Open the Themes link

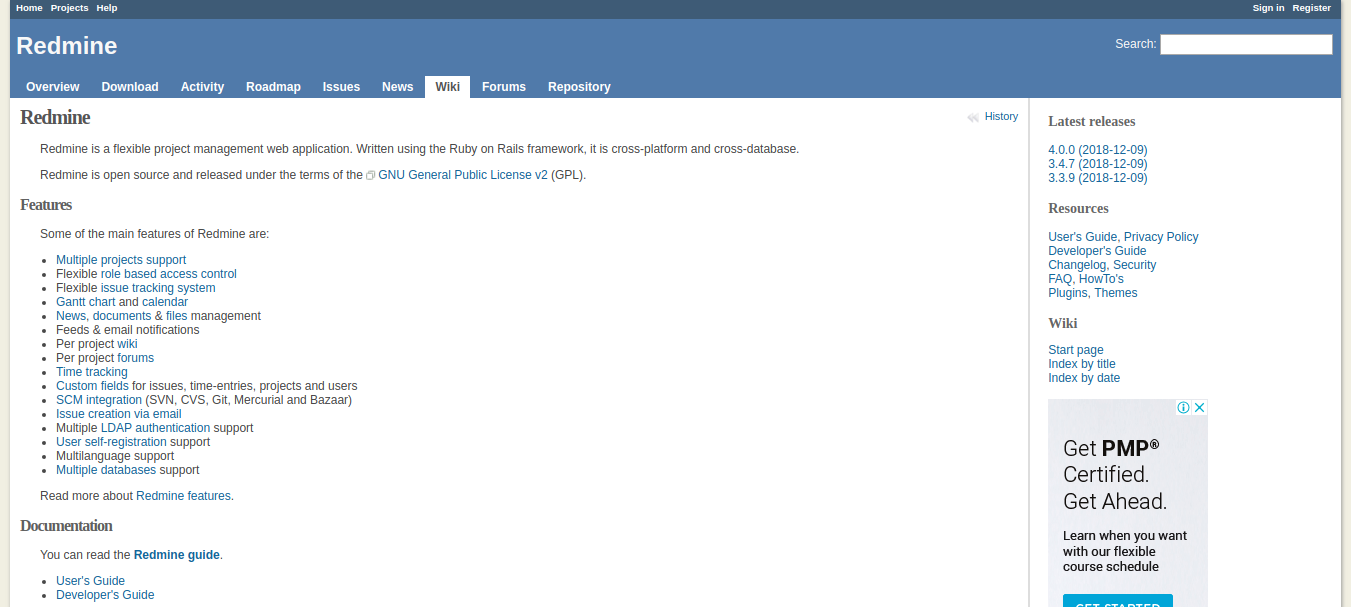pos(1116,293)
